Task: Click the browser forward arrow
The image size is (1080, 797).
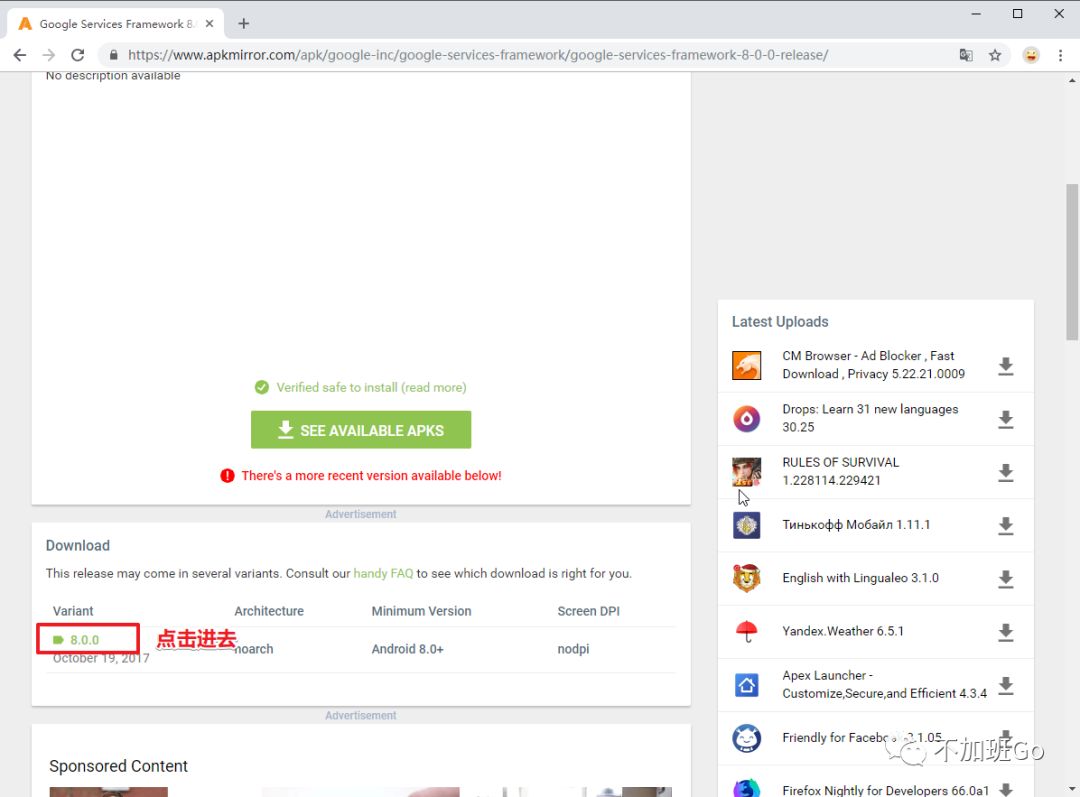Action: (48, 55)
